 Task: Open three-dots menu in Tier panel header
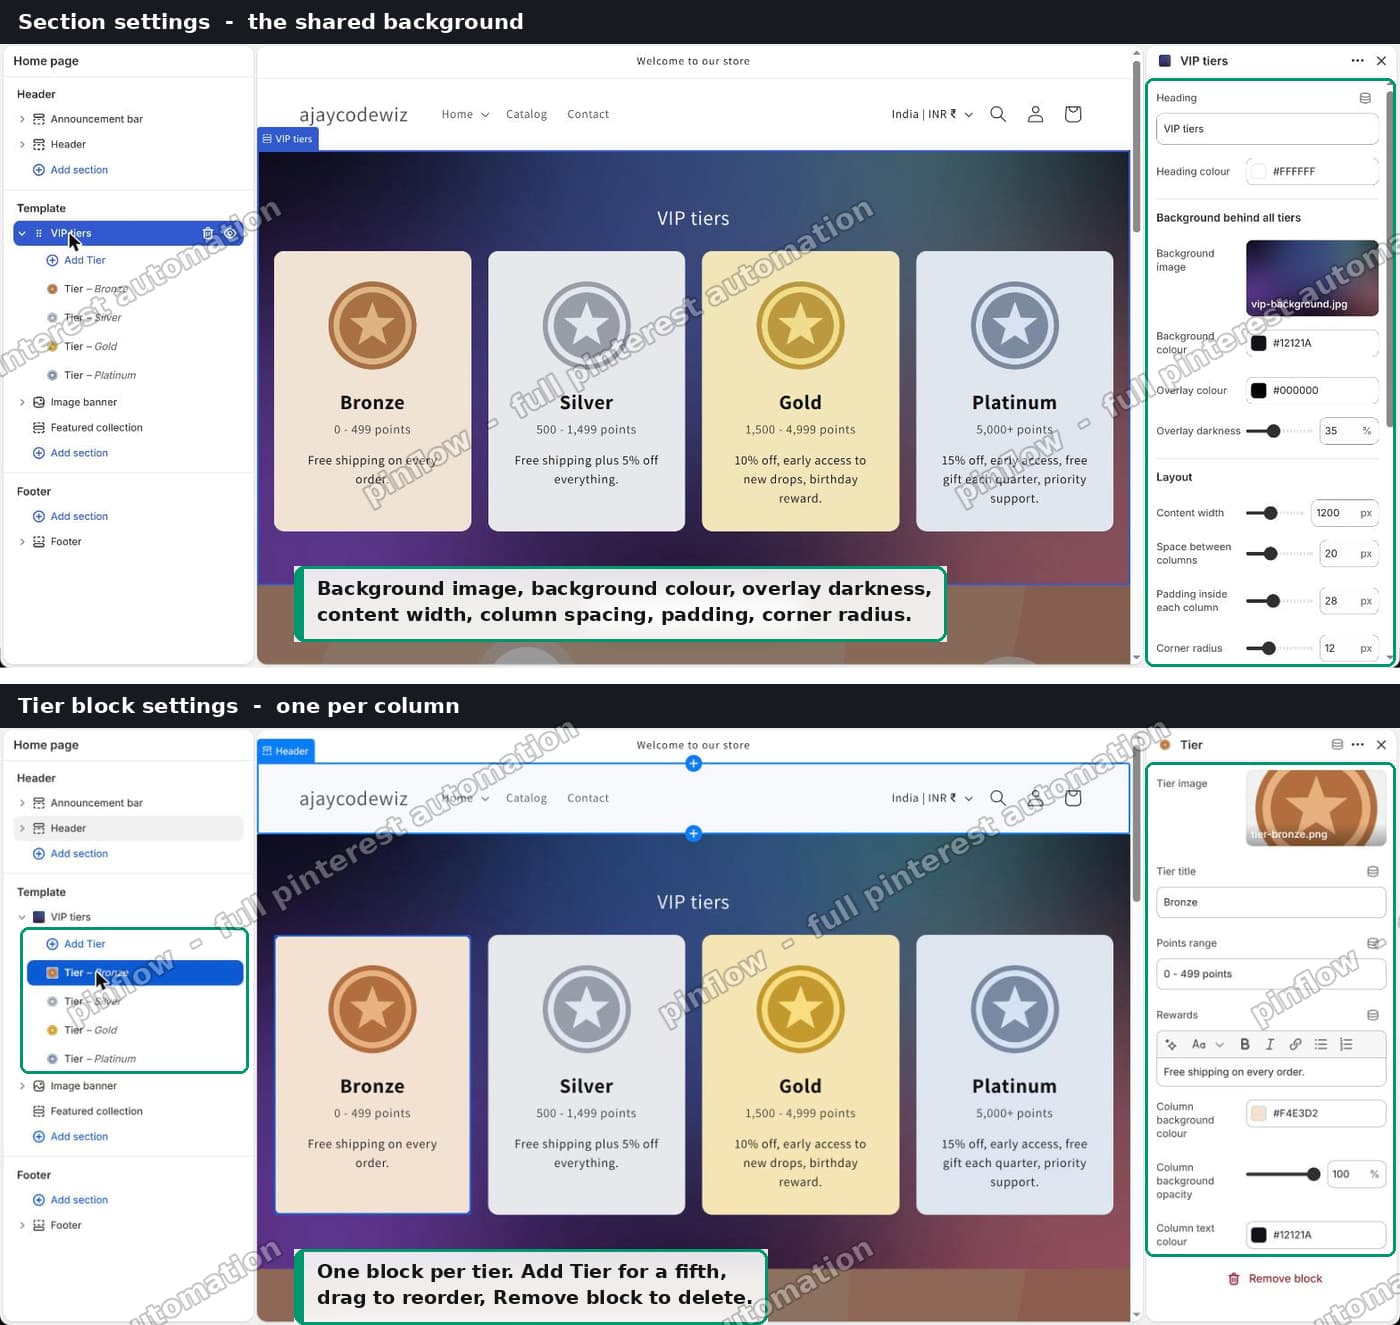coord(1357,745)
